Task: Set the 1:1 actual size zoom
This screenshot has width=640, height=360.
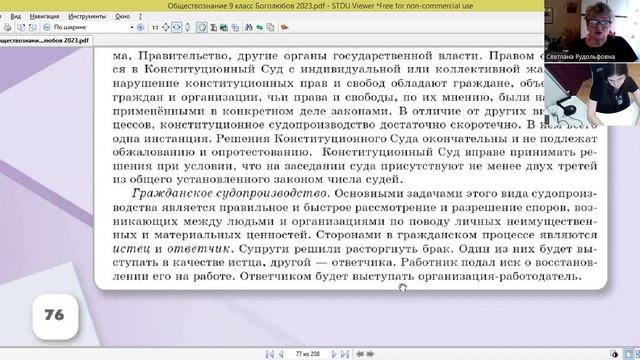Action: pos(155,27)
